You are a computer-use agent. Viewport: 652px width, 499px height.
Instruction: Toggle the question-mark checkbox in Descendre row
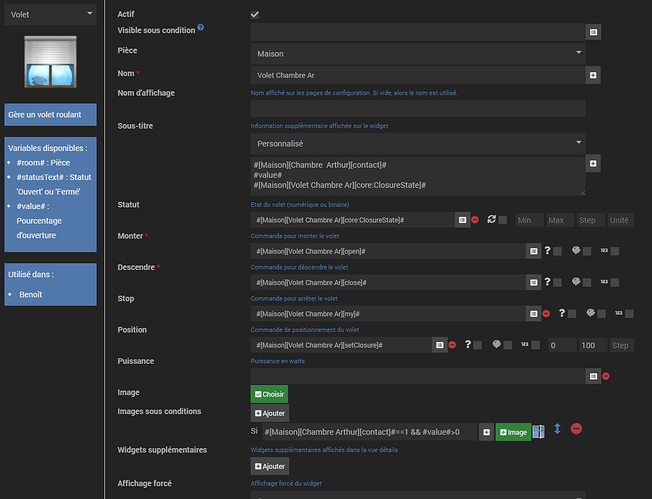[x=558, y=282]
